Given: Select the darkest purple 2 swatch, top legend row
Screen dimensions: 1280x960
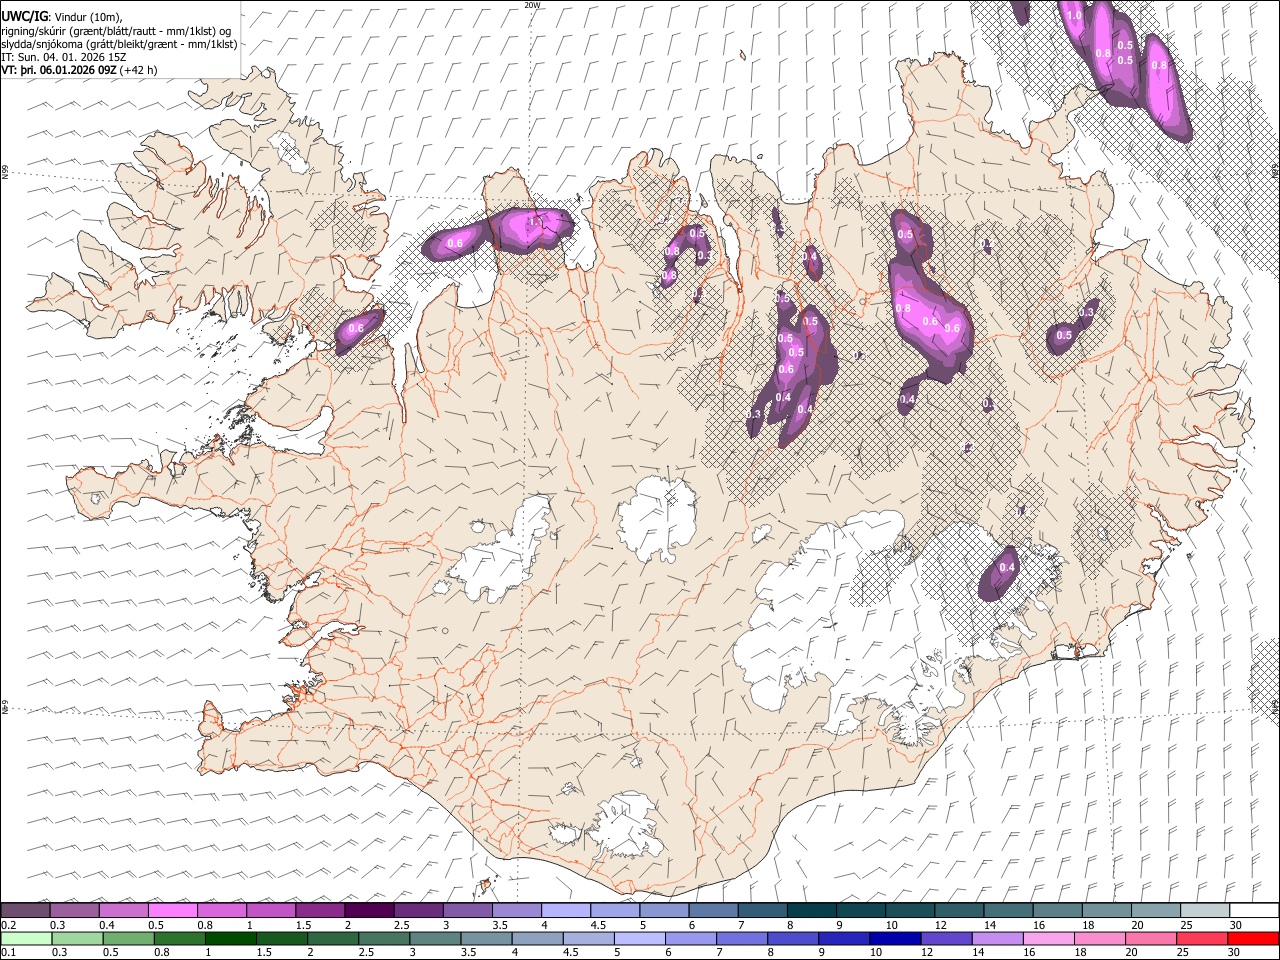Looking at the screenshot, I should pyautogui.click(x=369, y=911).
